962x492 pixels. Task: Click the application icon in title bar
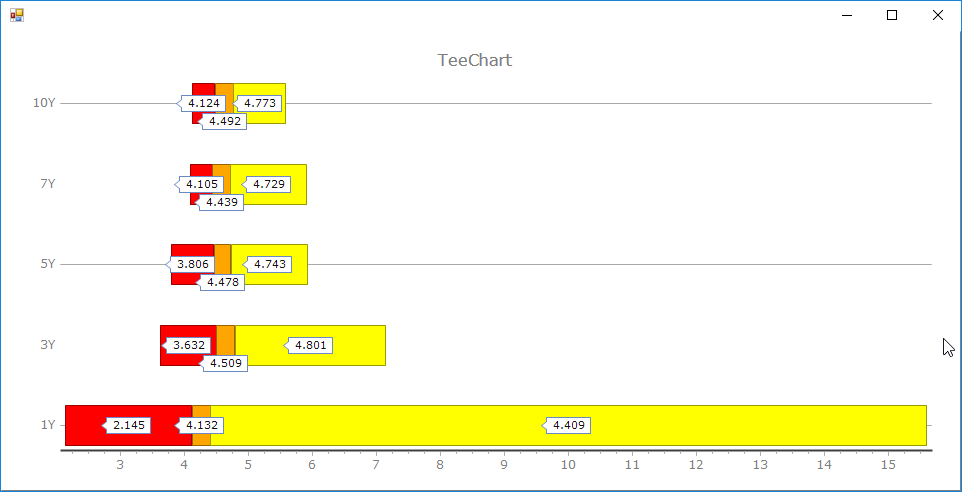tap(17, 15)
